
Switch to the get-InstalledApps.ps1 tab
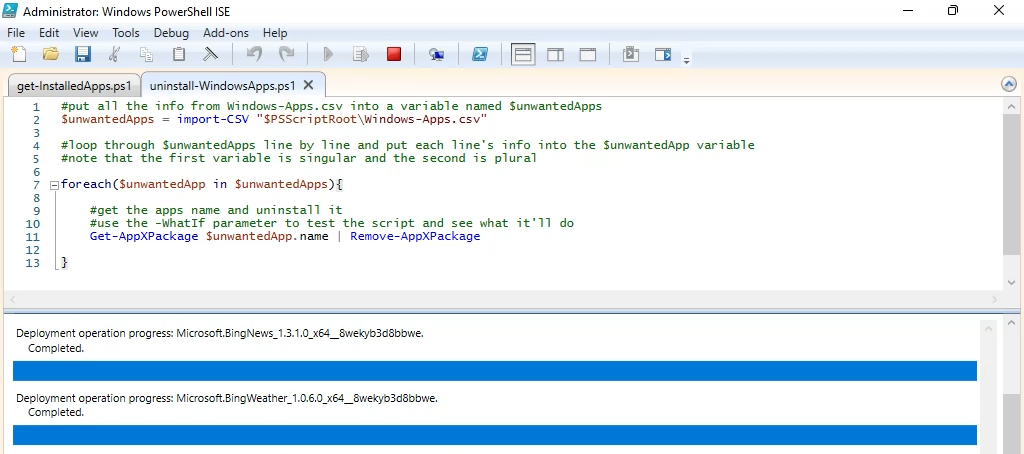[x=74, y=86]
